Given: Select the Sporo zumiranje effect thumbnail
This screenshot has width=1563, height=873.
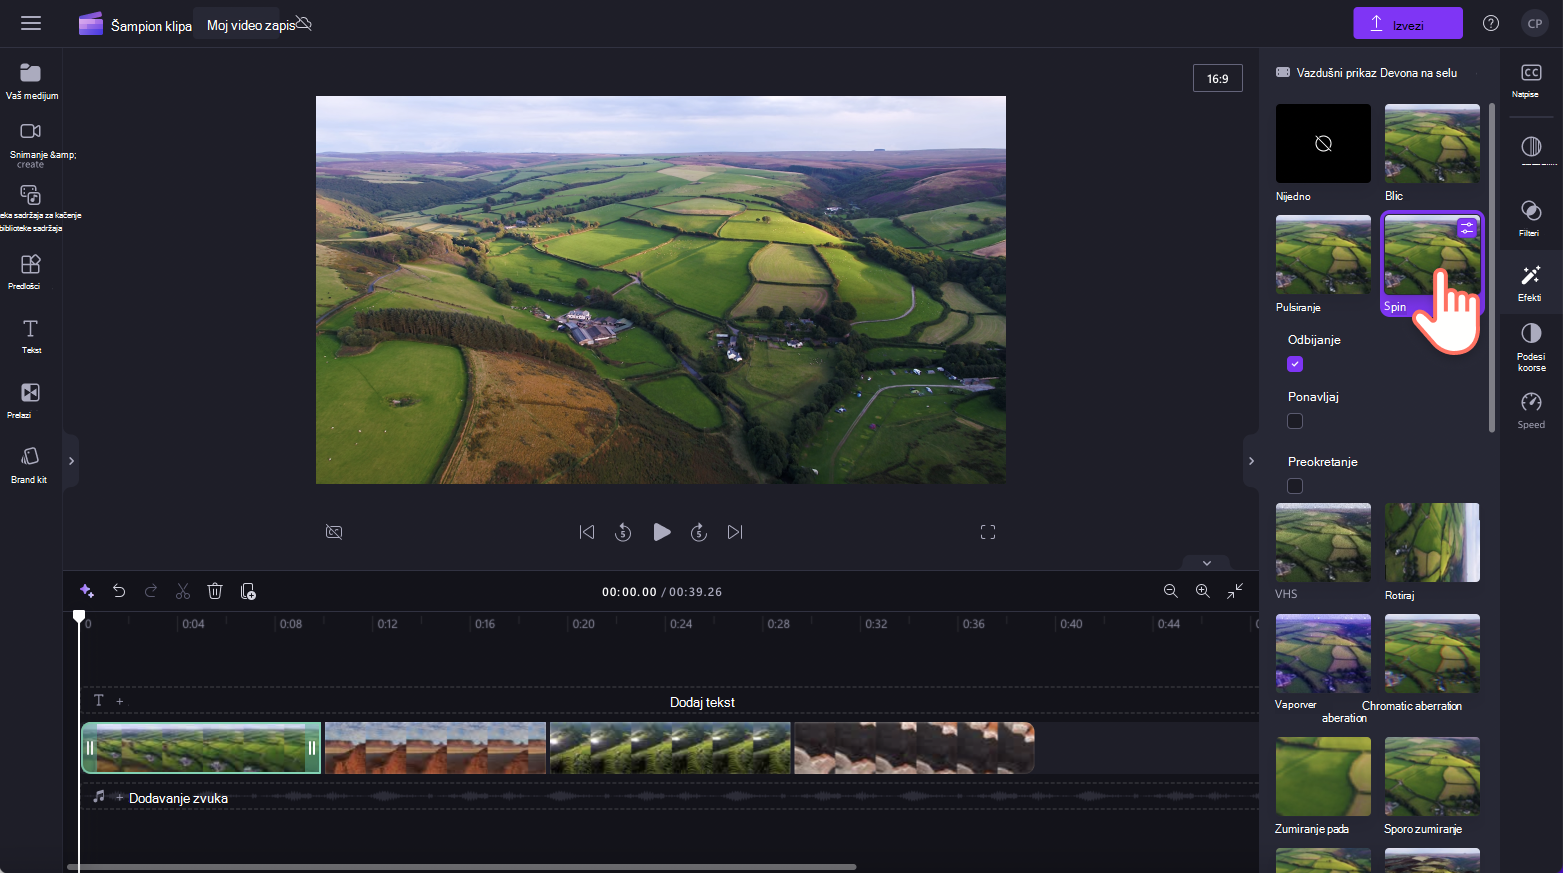Looking at the screenshot, I should (1432, 776).
